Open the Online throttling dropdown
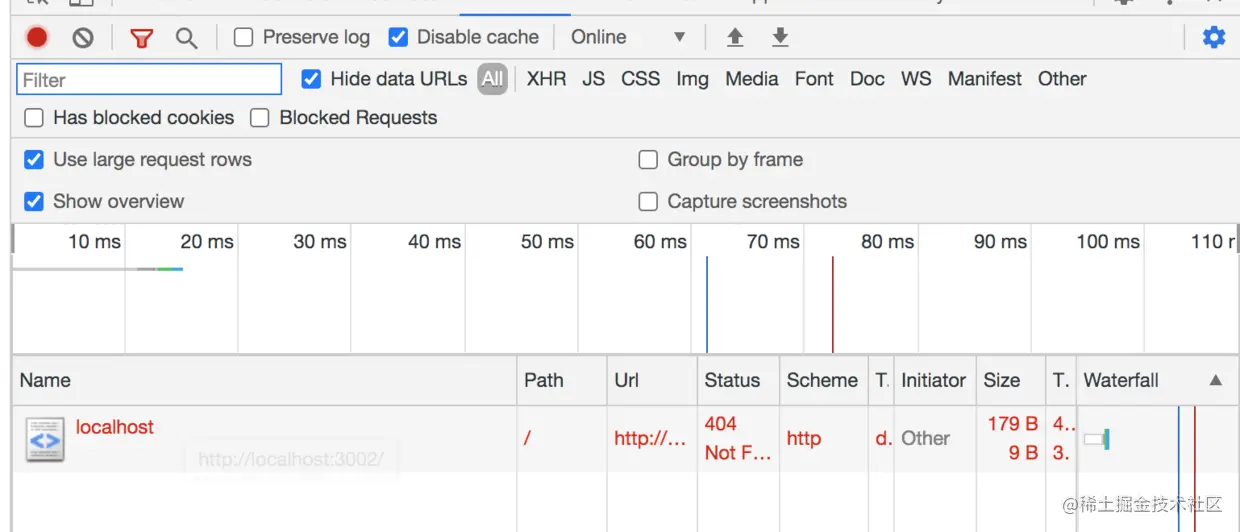This screenshot has width=1240, height=532. click(628, 38)
